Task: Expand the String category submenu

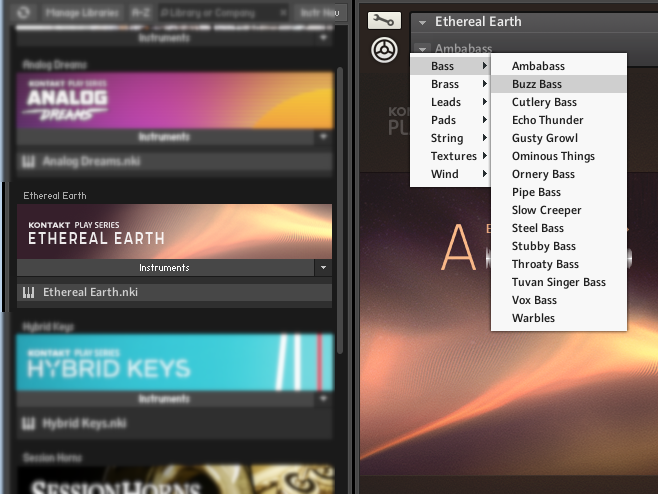Action: click(x=450, y=138)
